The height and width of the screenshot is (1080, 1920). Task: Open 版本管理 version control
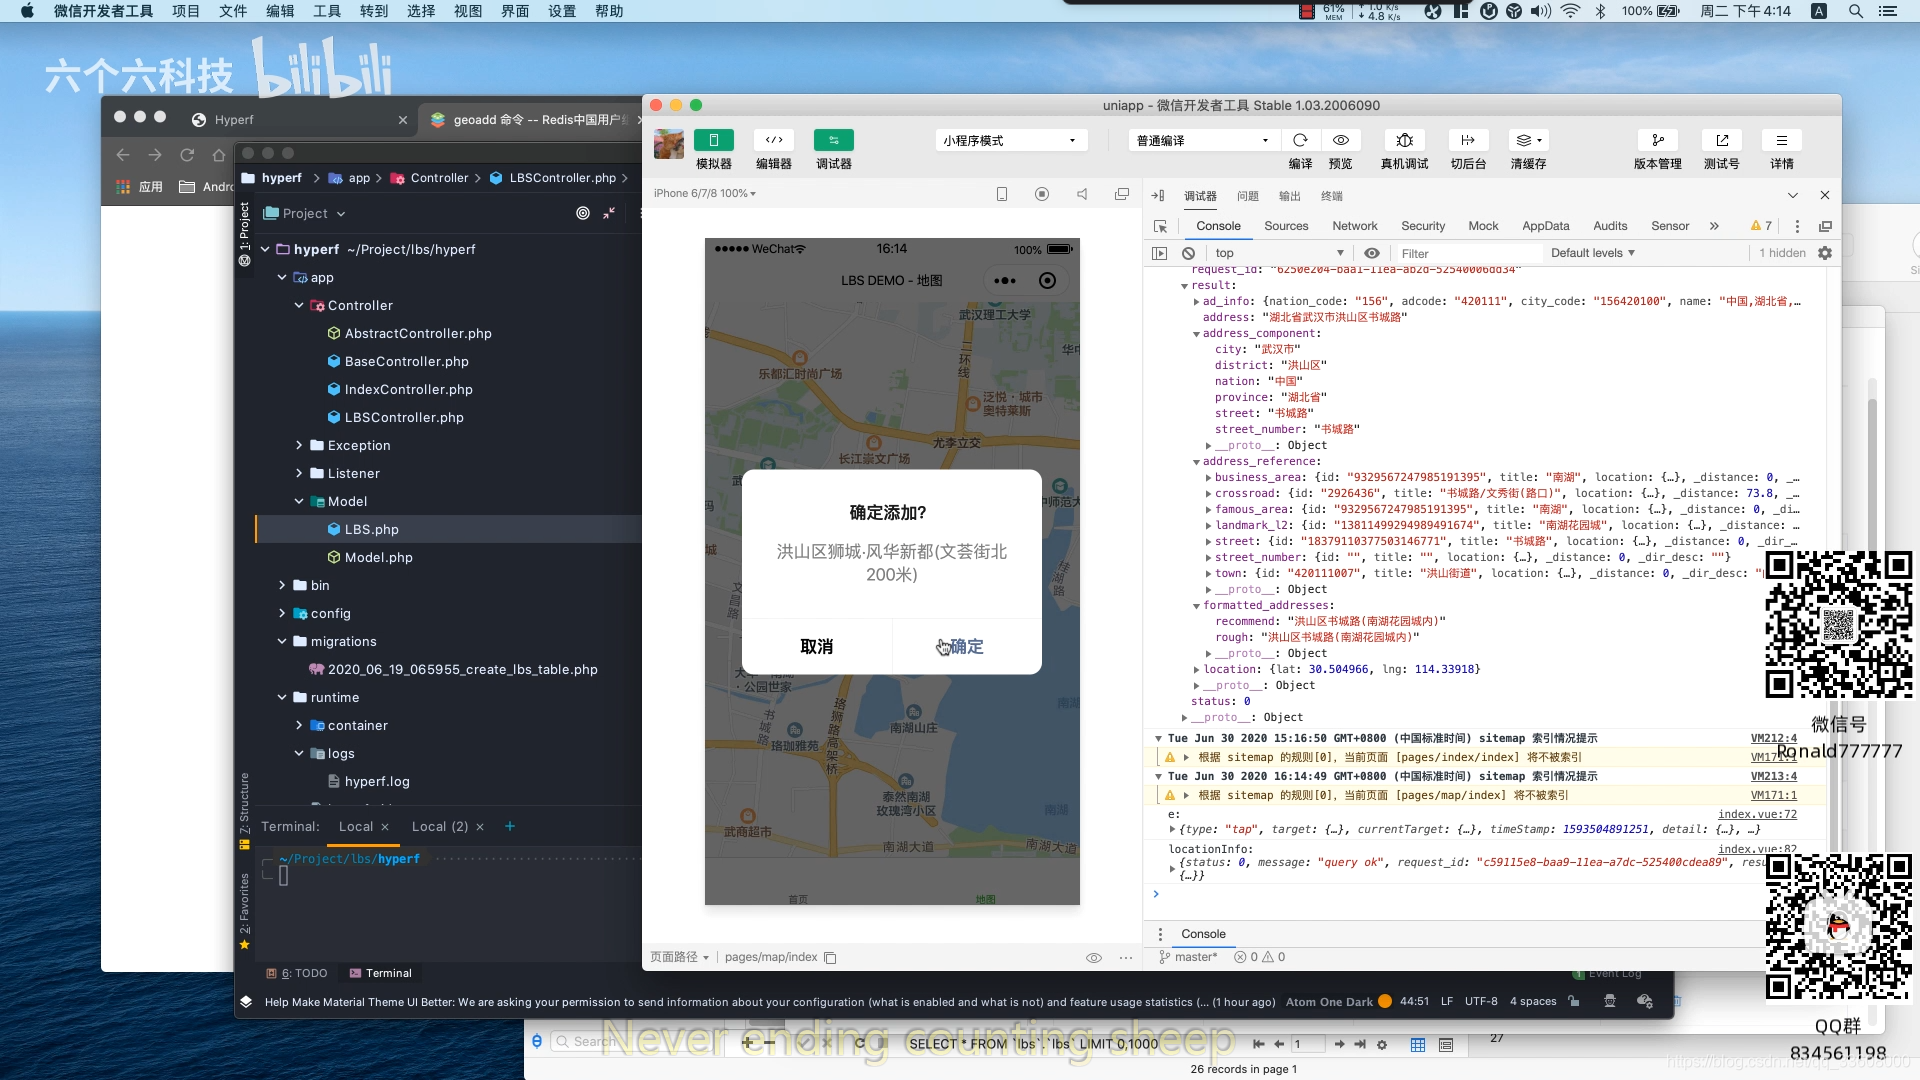pos(1657,140)
